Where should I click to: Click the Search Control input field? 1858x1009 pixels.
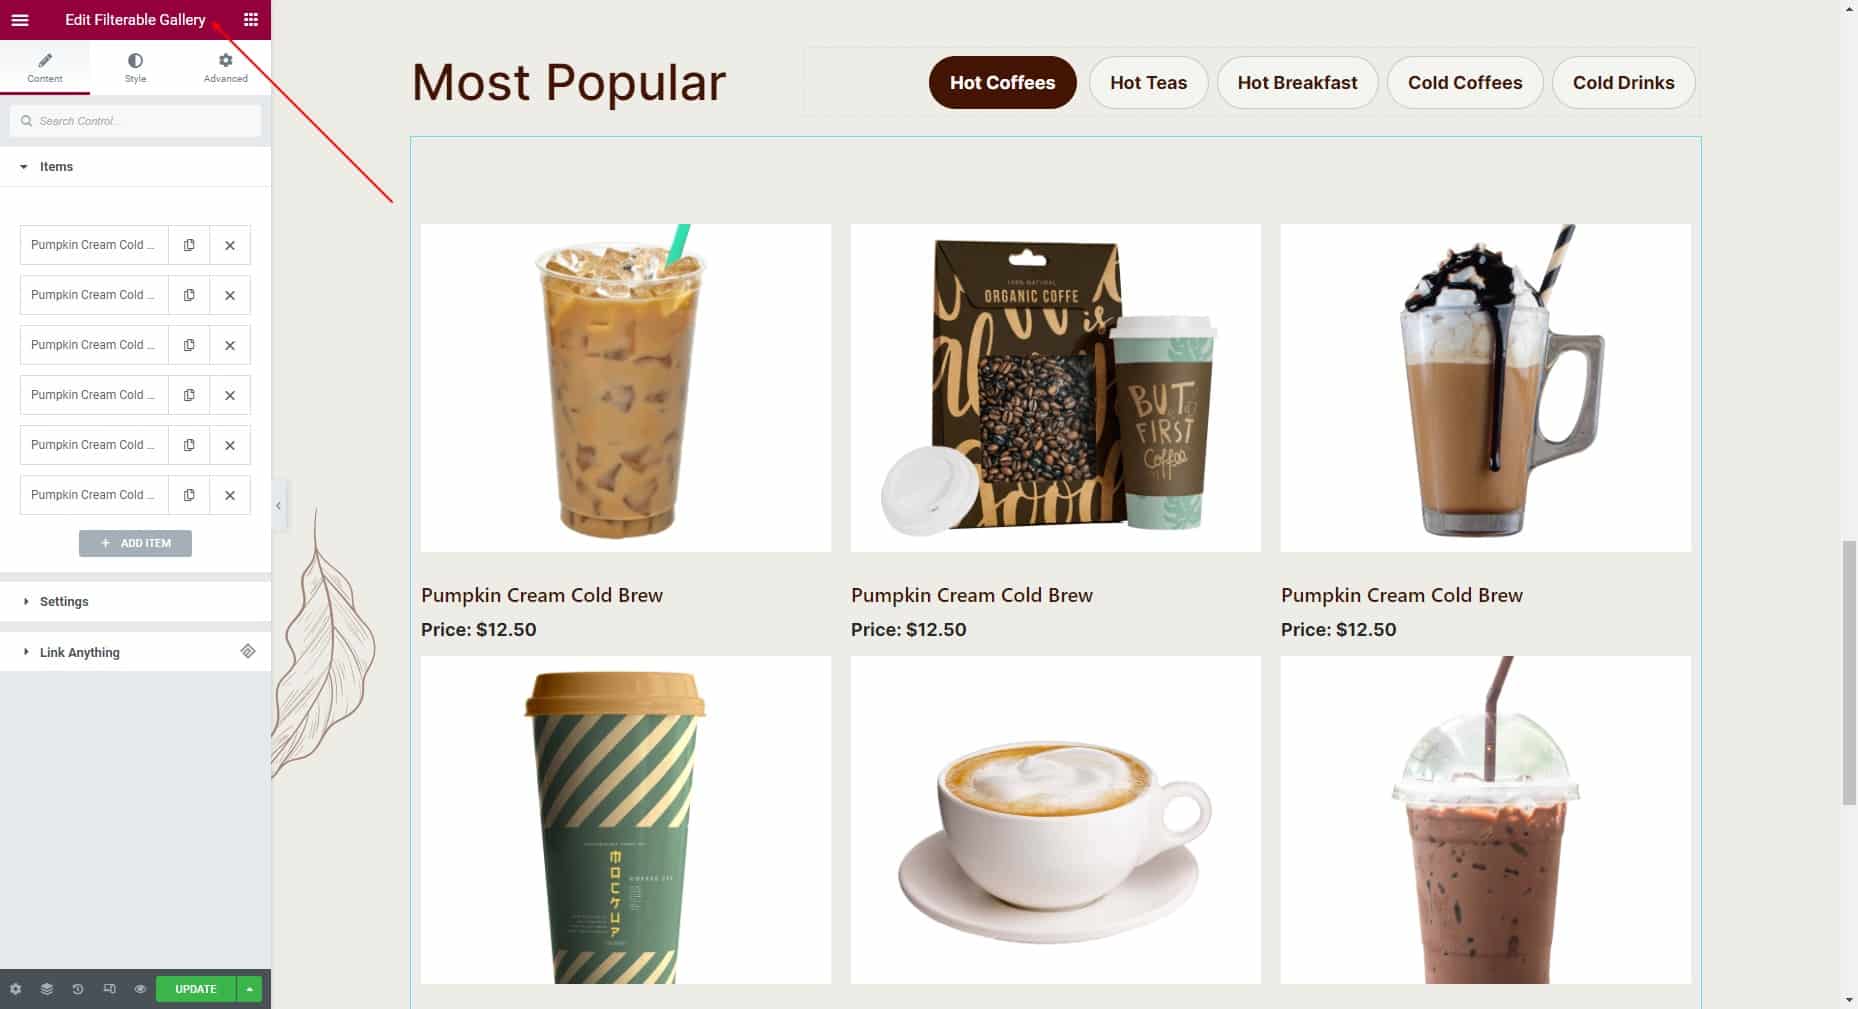[135, 121]
